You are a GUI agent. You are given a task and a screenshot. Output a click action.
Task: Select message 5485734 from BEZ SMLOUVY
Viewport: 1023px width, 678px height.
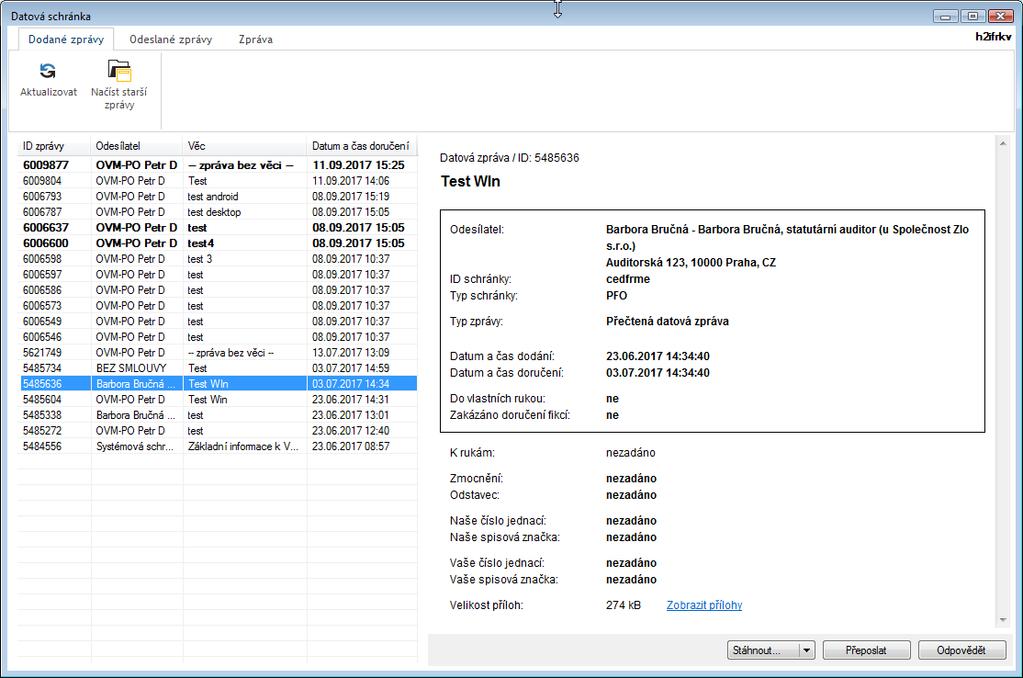218,368
